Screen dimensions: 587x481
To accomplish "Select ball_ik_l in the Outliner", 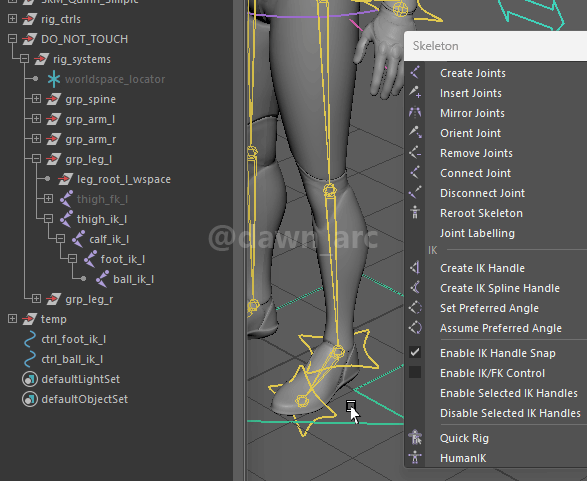I will 134,279.
